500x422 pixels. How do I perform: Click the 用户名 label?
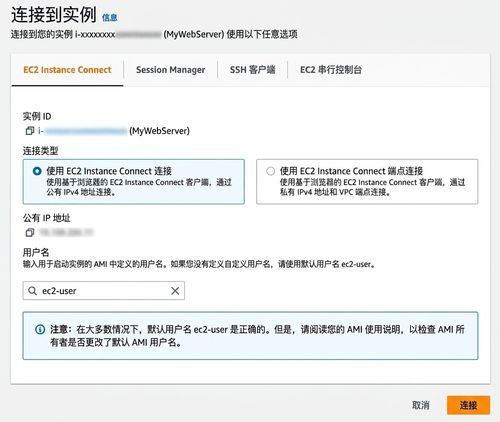click(x=36, y=252)
